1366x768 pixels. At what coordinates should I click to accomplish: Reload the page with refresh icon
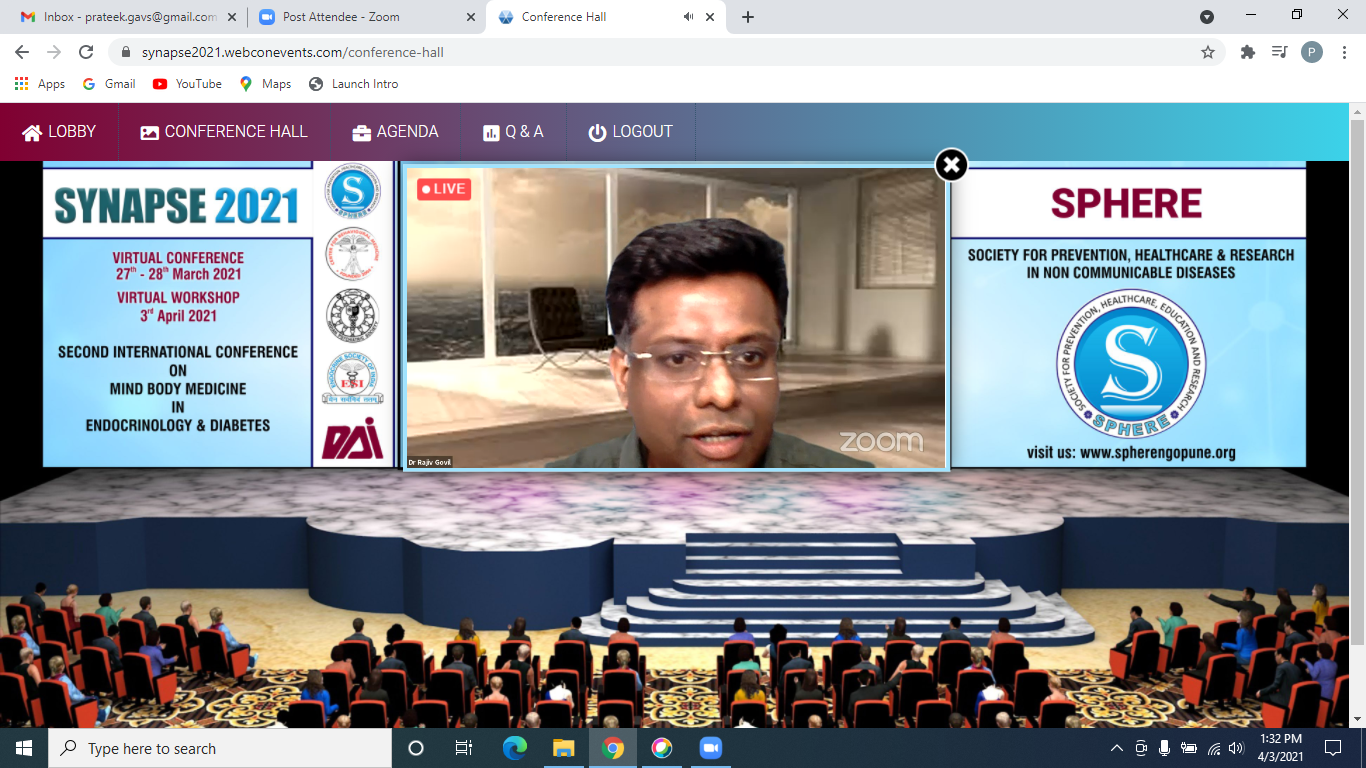[x=86, y=52]
